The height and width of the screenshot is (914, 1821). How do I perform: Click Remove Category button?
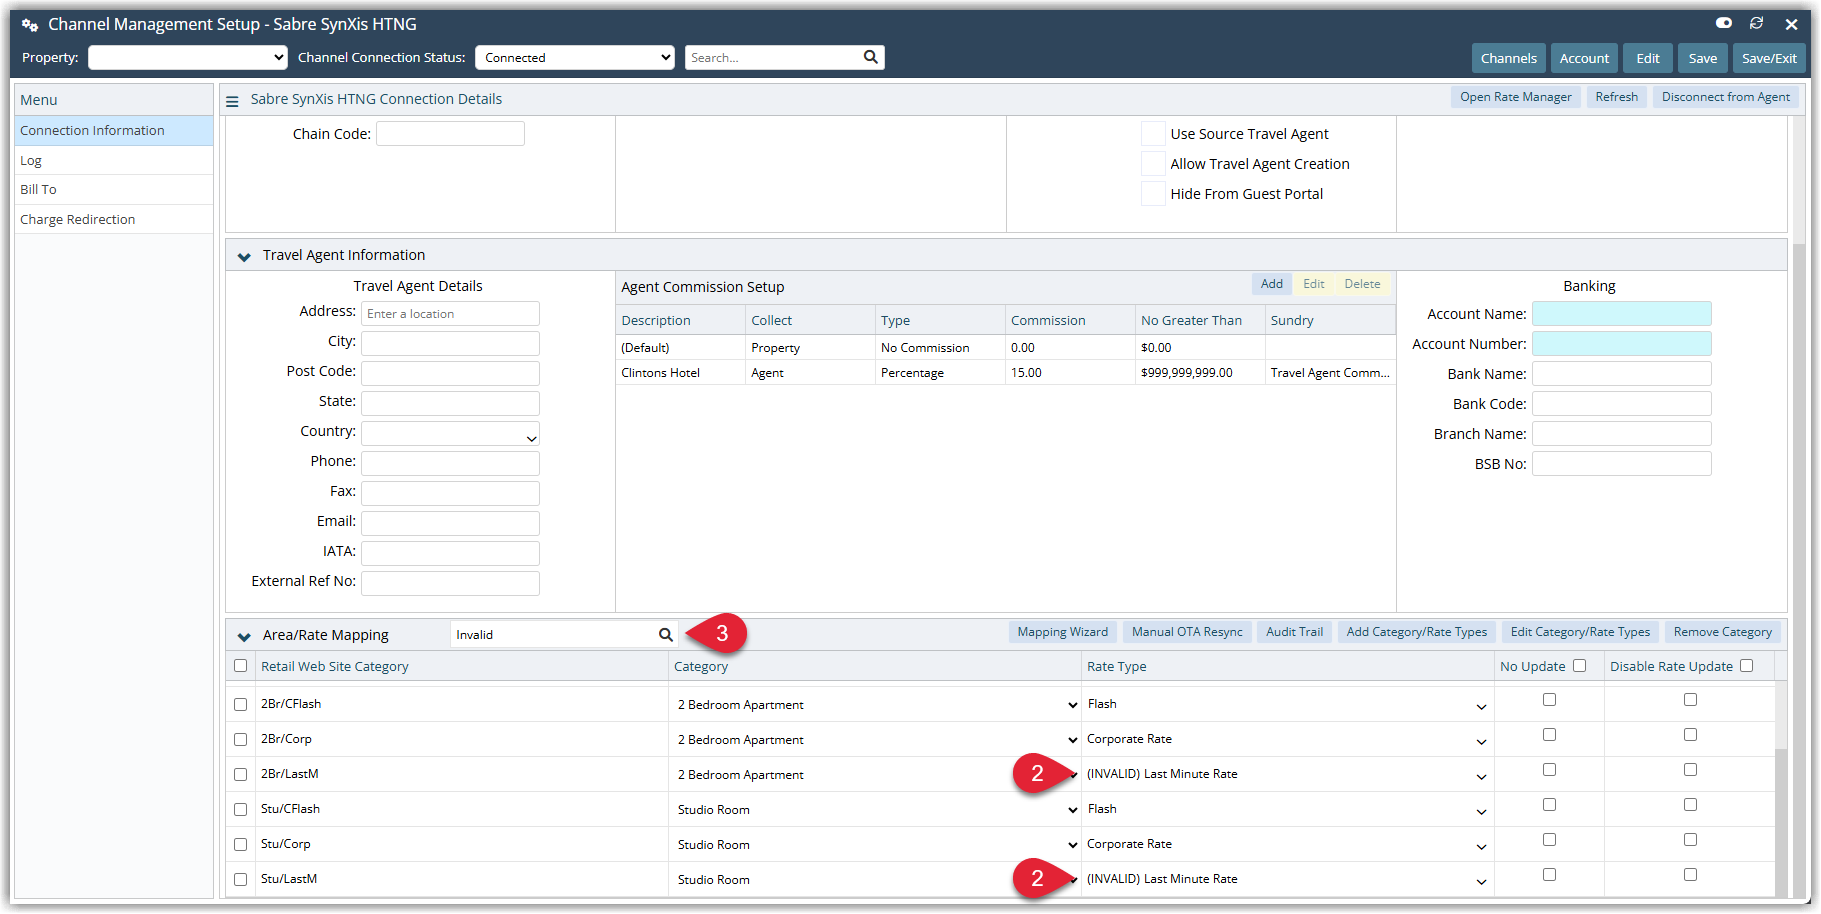pyautogui.click(x=1722, y=632)
